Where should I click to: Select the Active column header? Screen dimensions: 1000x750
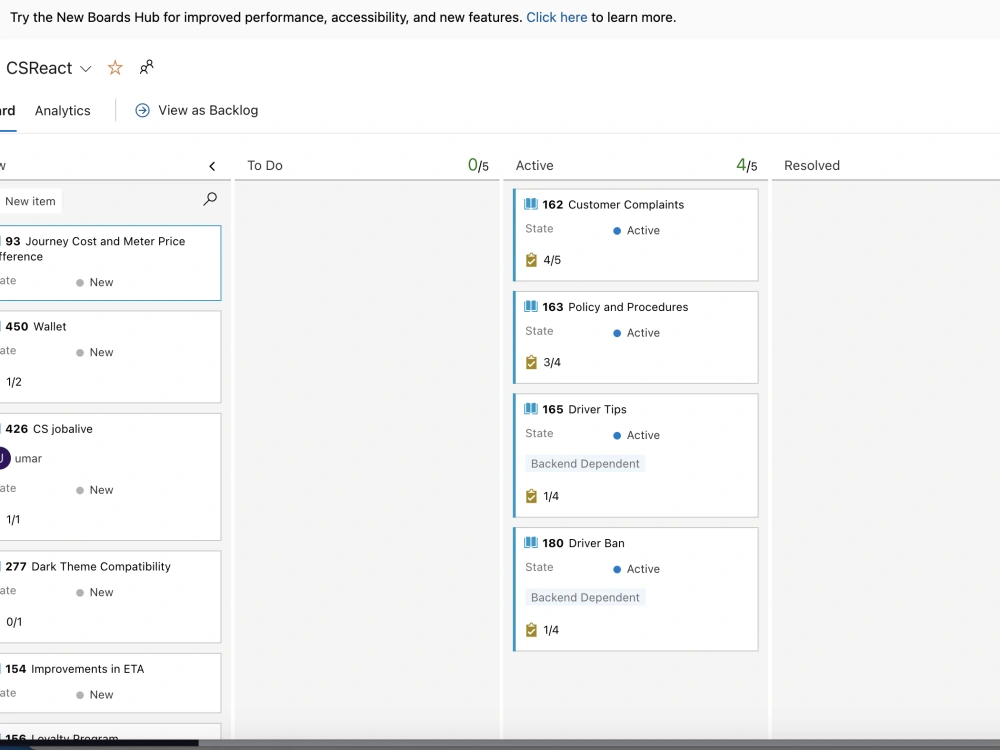point(534,165)
